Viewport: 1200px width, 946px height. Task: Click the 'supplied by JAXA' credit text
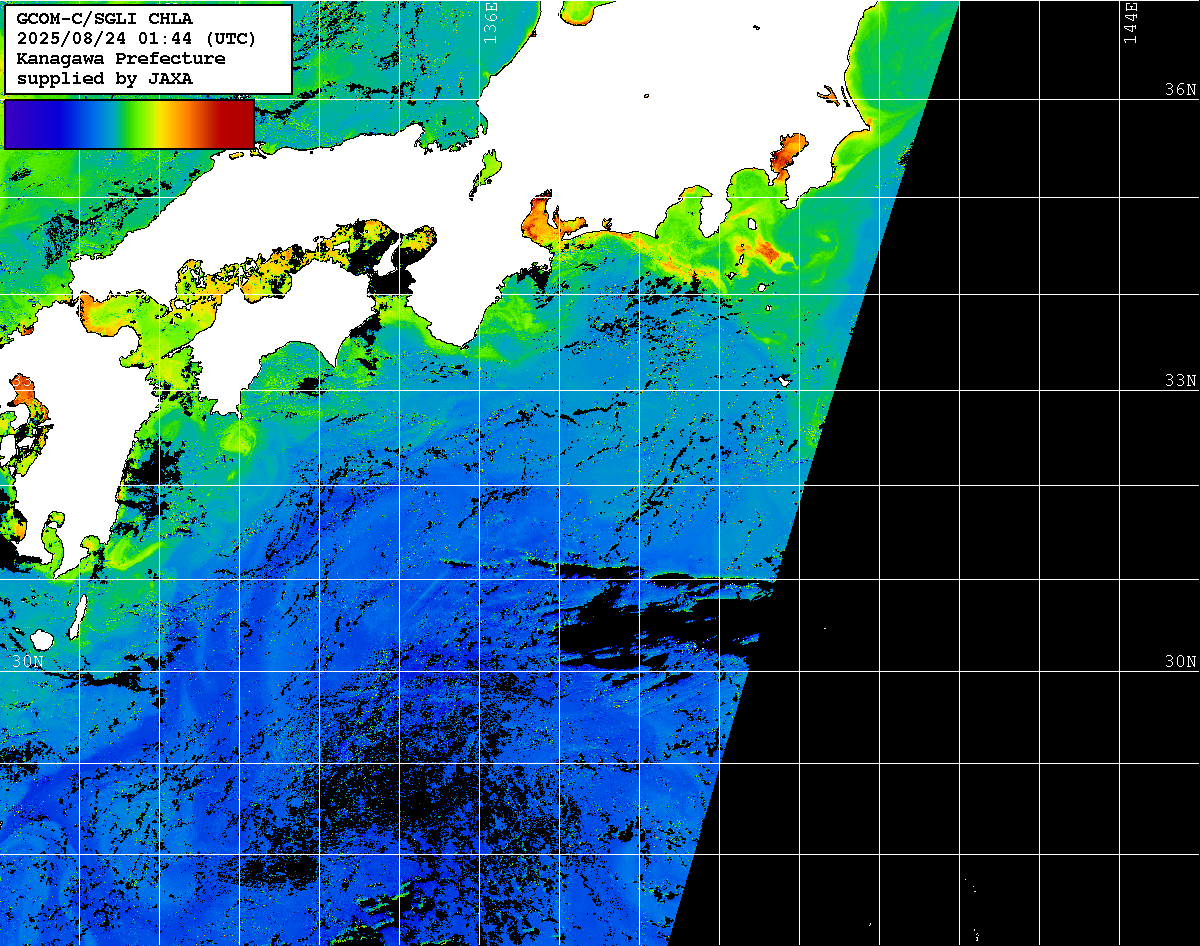[105, 78]
